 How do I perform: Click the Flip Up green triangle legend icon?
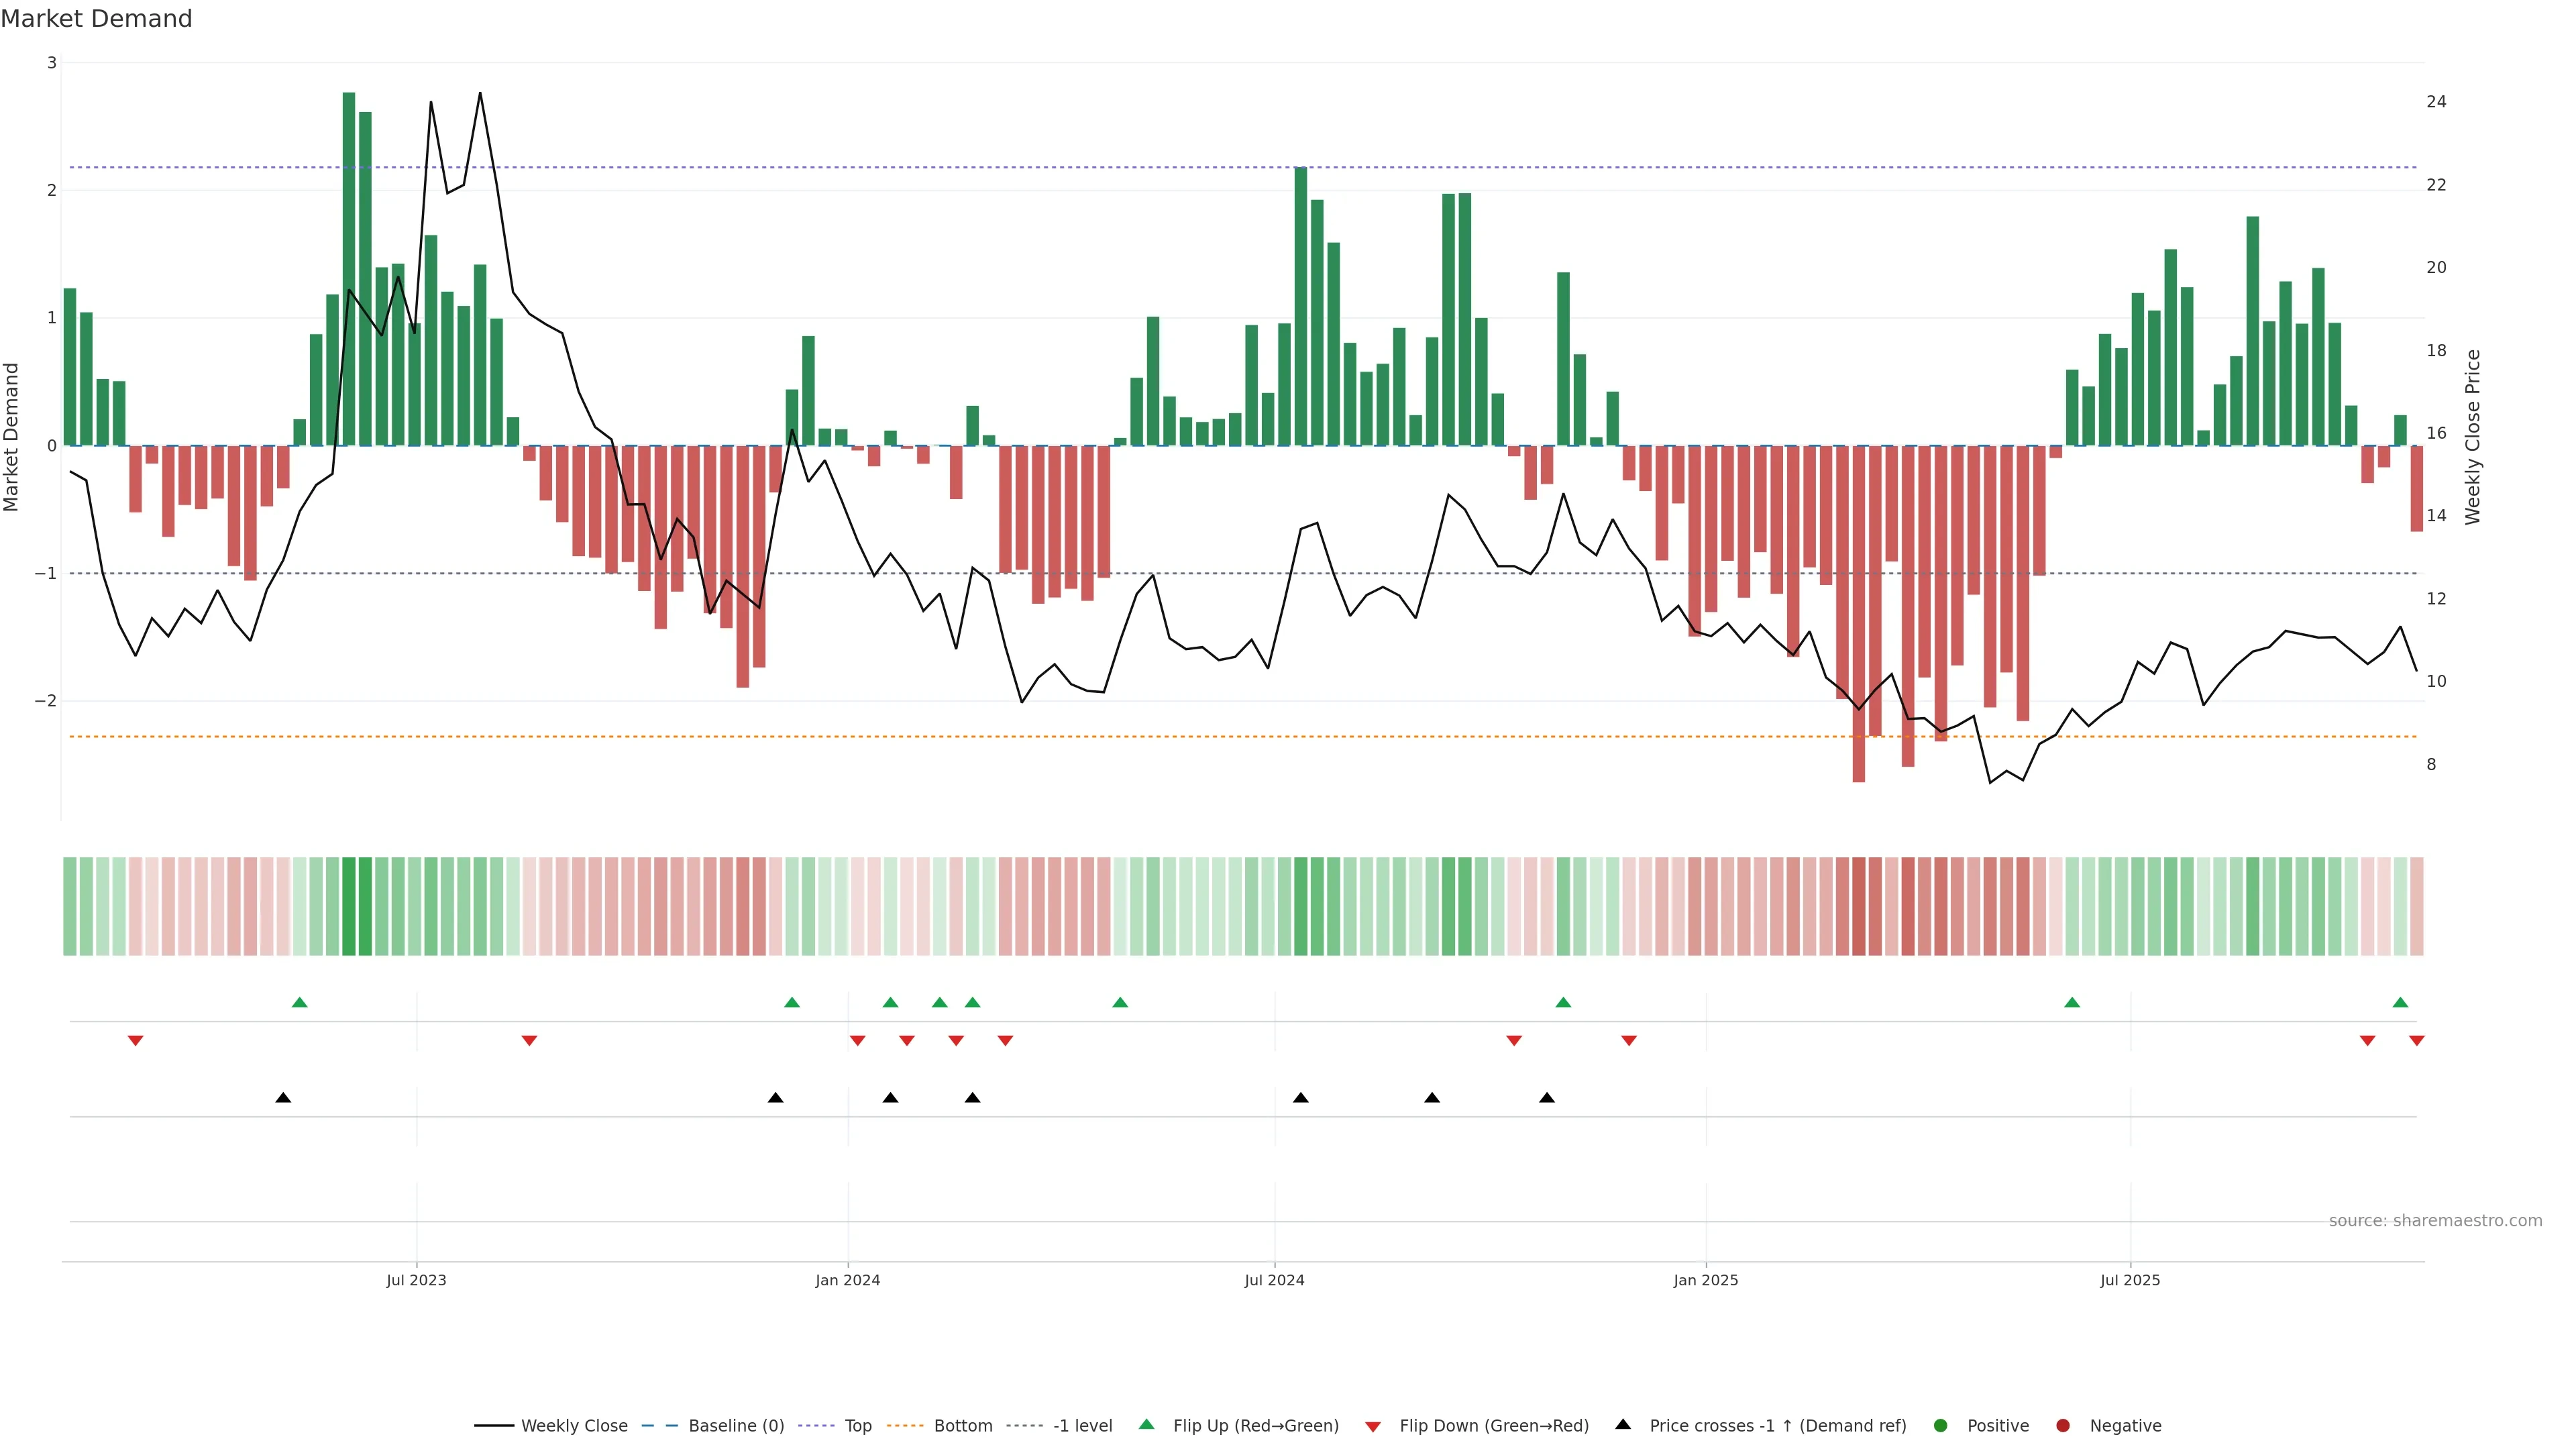tap(1146, 1425)
